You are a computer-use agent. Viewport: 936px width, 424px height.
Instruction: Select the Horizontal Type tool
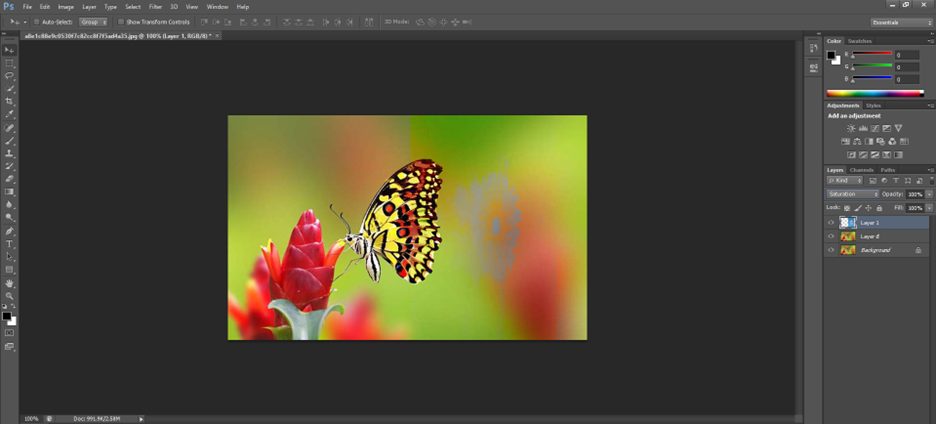[10, 244]
